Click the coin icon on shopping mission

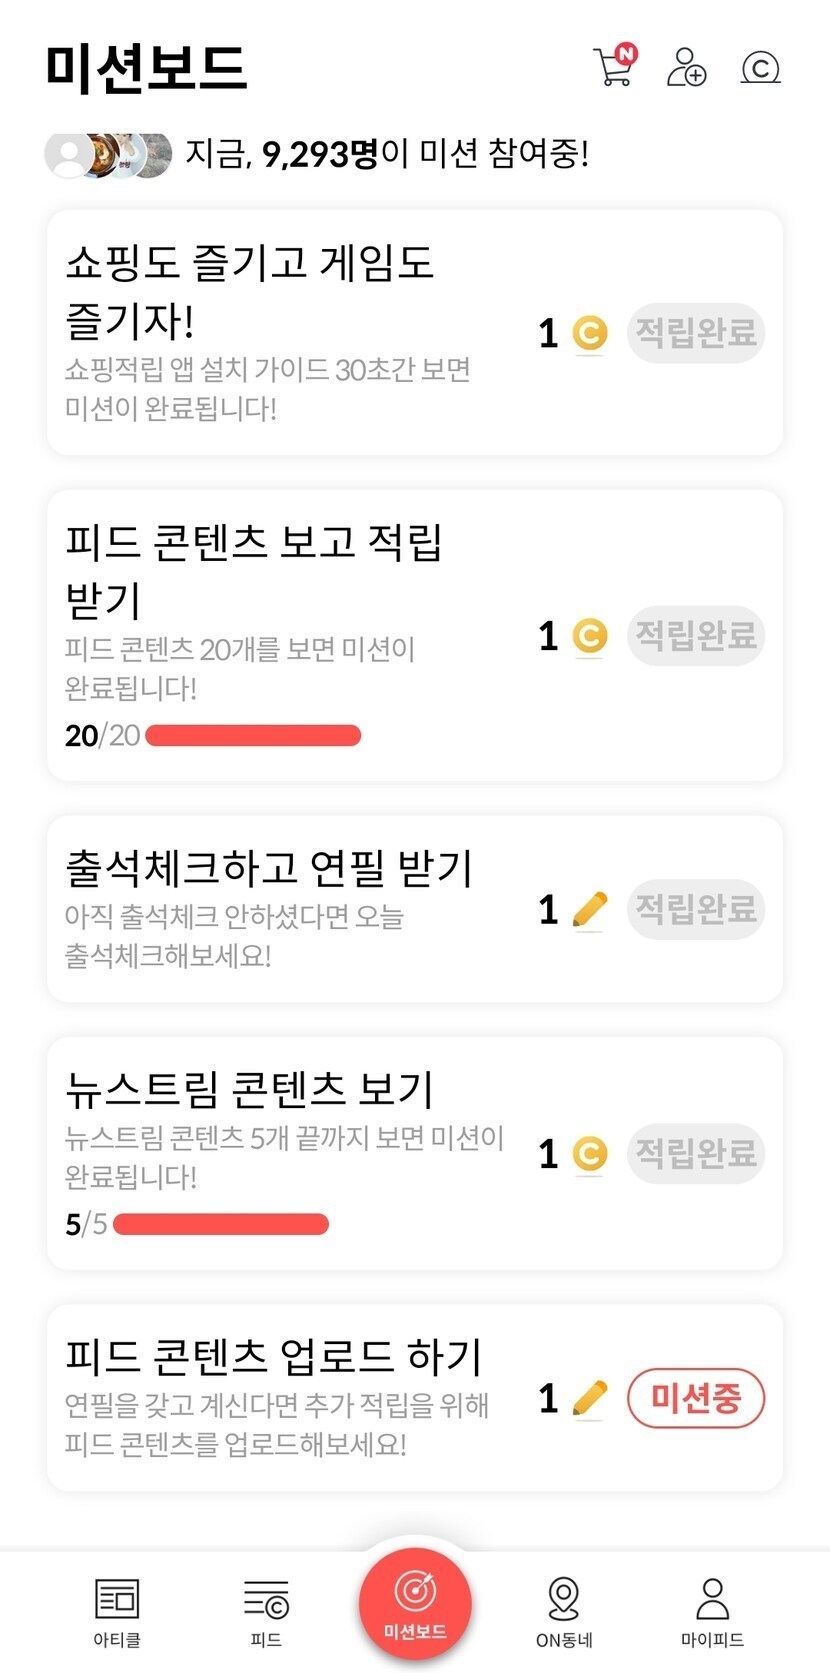click(590, 333)
